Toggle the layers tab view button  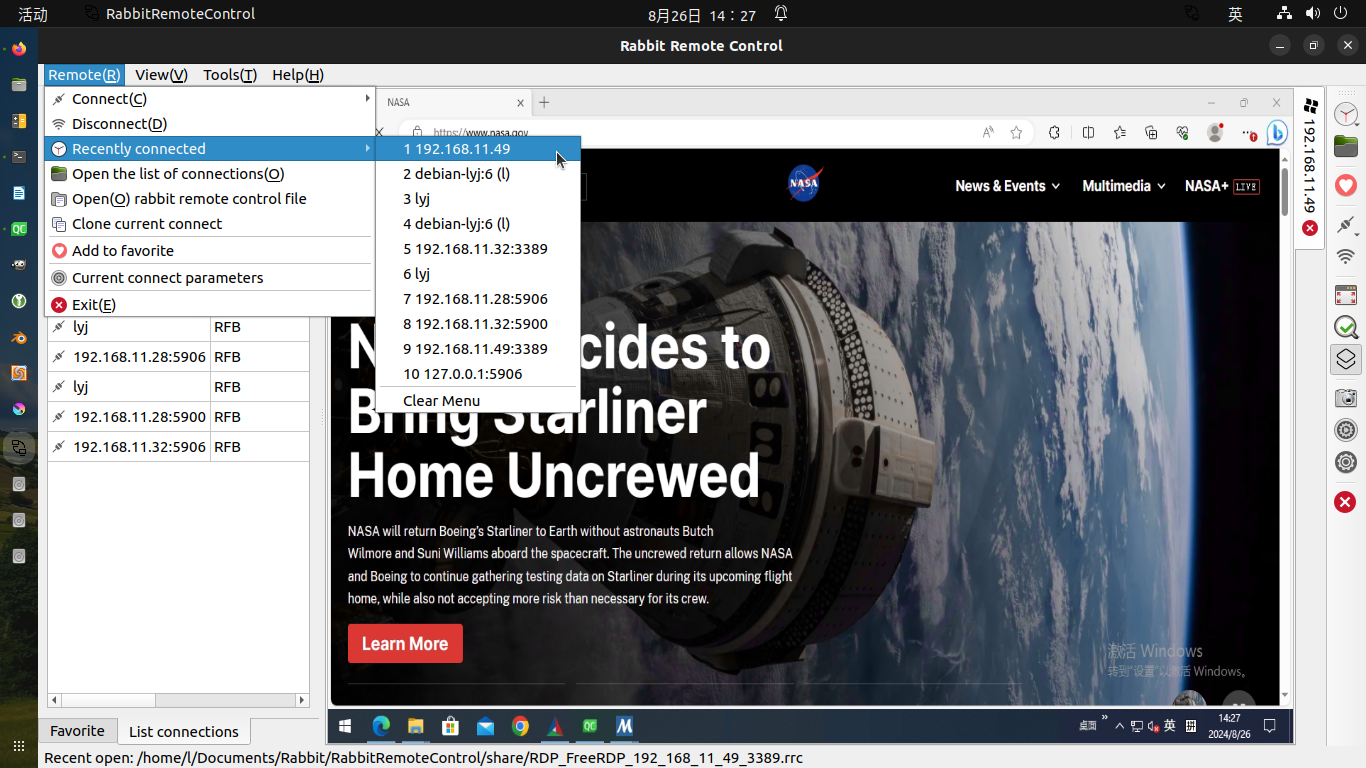pos(1346,360)
